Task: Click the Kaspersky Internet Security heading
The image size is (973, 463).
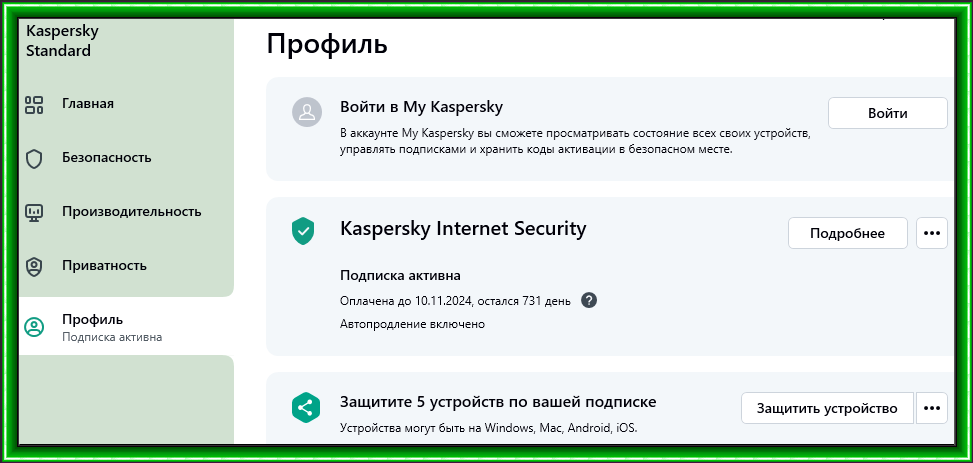Action: click(463, 228)
